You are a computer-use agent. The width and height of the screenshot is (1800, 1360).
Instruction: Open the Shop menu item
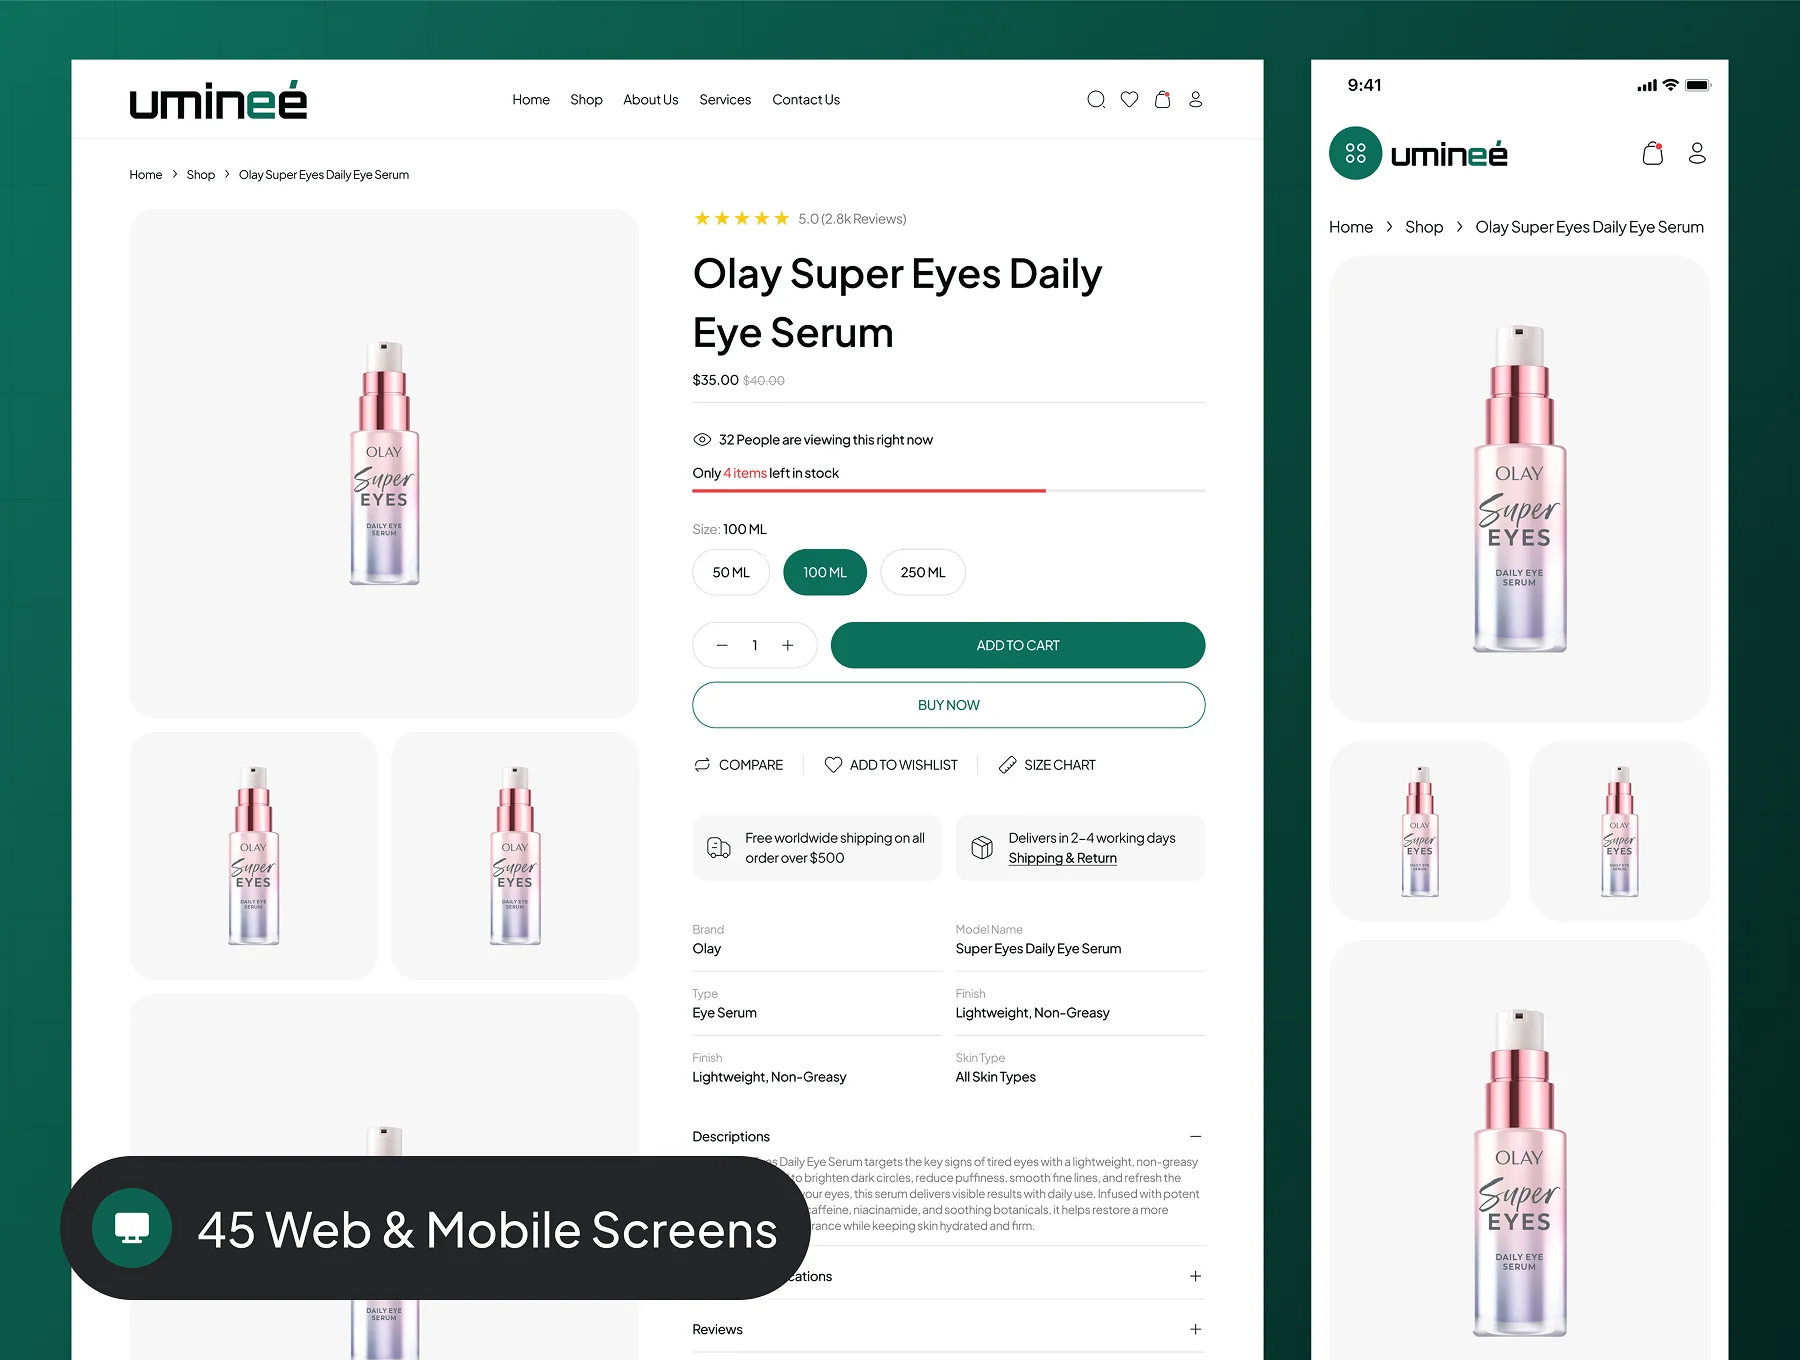586,99
